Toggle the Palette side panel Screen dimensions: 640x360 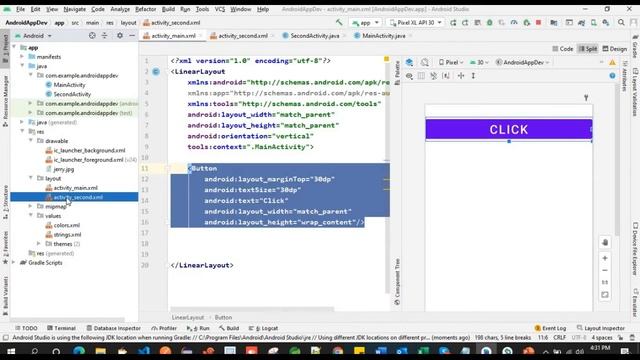[x=398, y=73]
